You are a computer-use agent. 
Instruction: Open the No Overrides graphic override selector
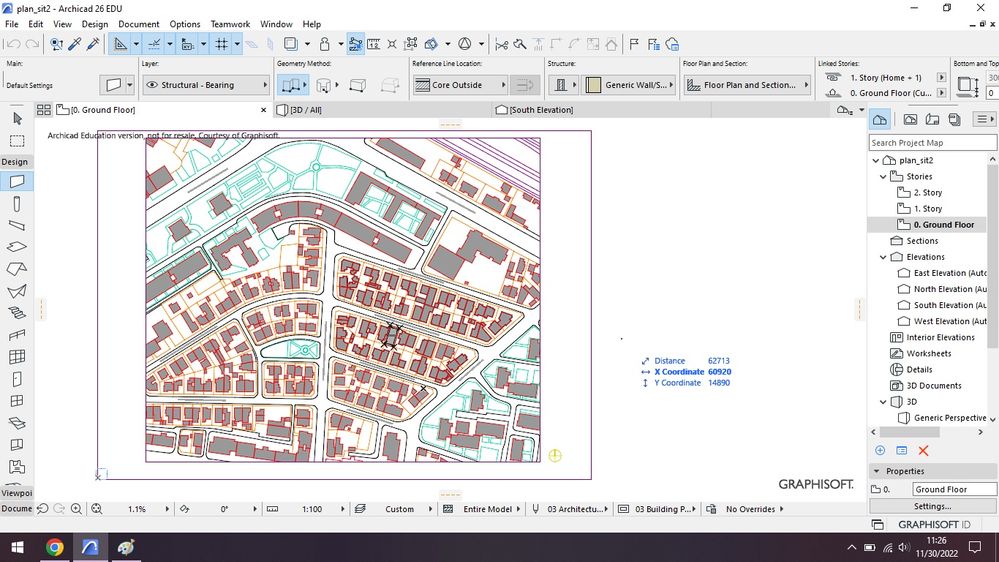[x=750, y=509]
